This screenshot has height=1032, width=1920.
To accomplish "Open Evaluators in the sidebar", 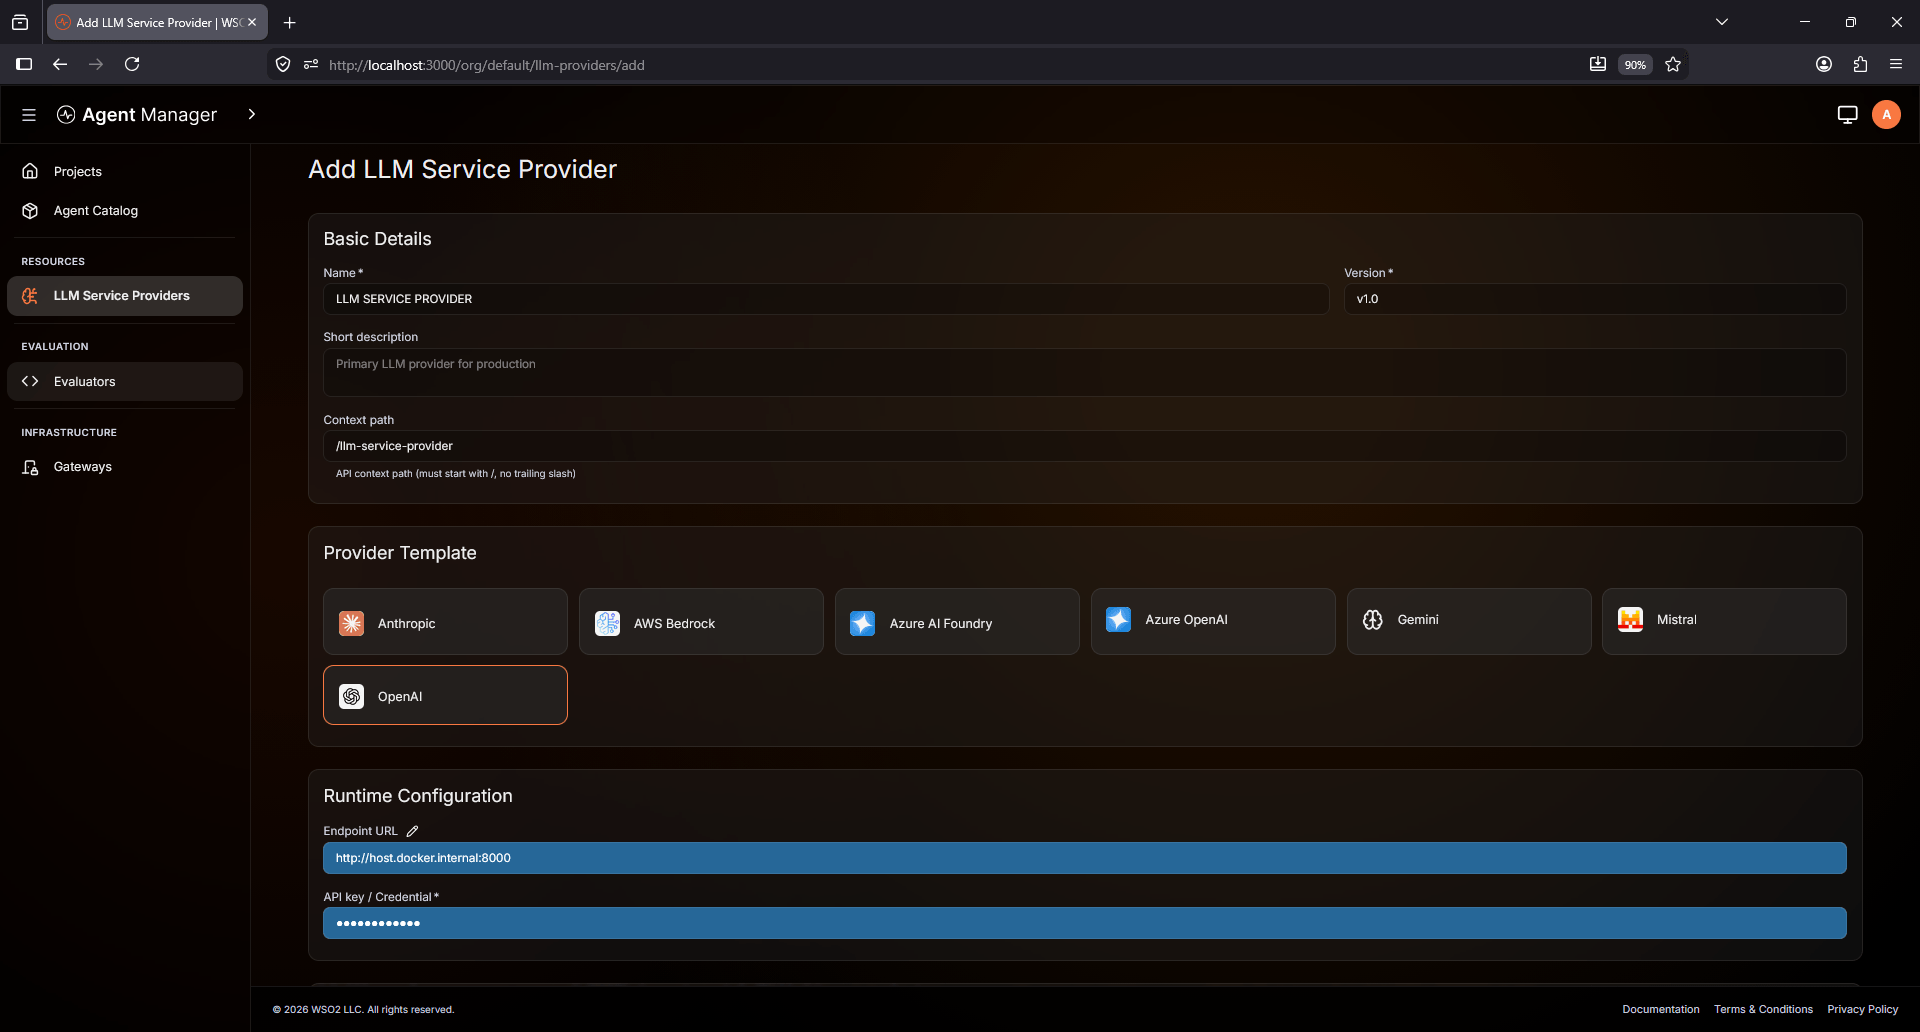I will 125,382.
